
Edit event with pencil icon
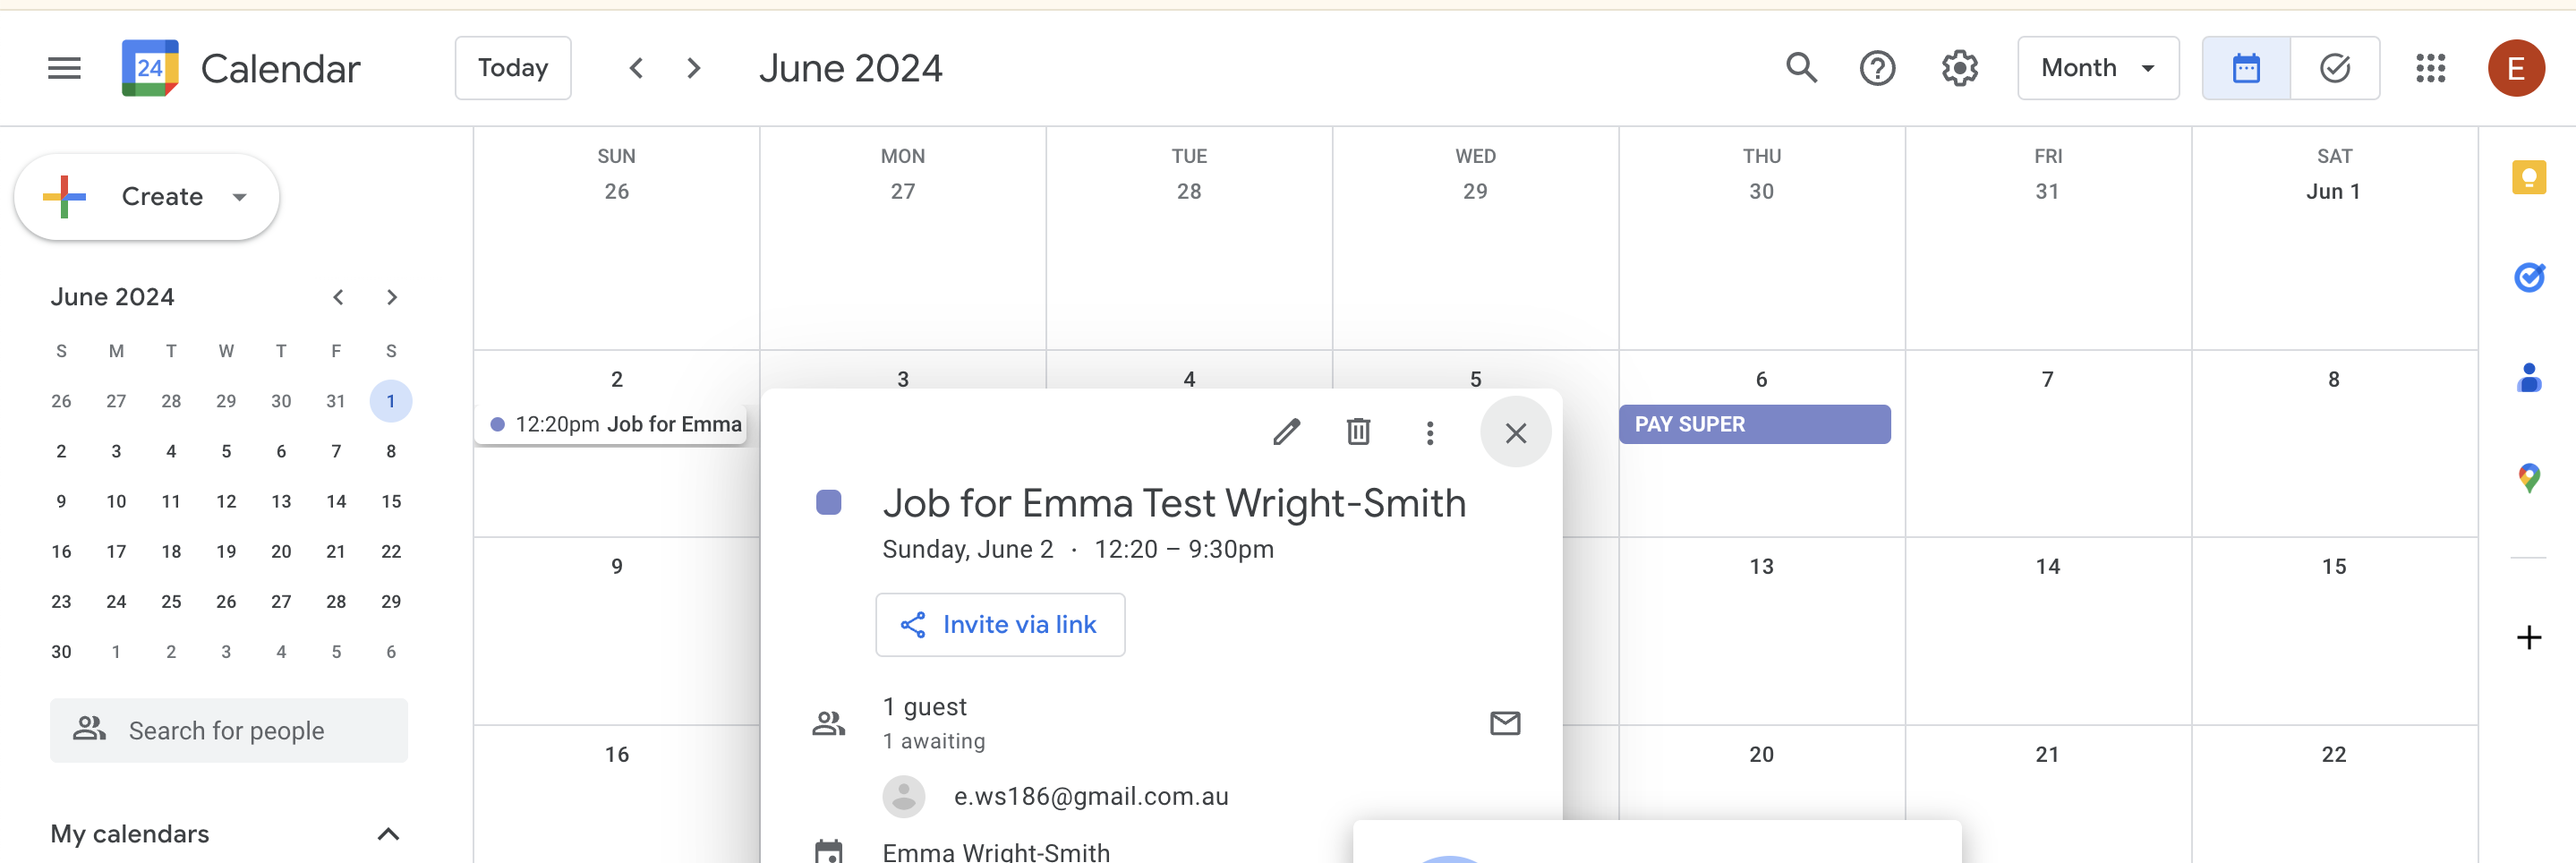point(1286,432)
